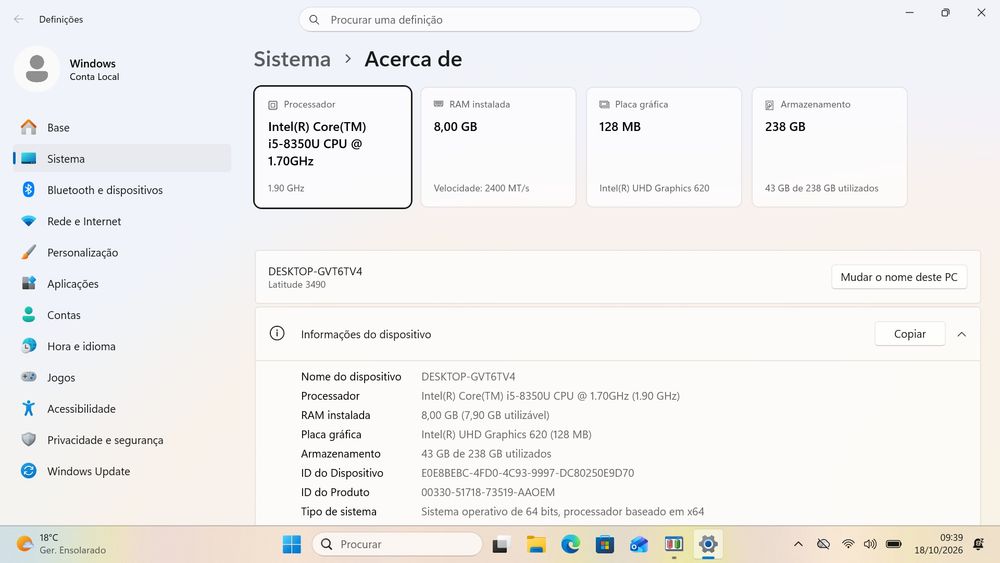Select the RAM instalada card

pos(498,147)
